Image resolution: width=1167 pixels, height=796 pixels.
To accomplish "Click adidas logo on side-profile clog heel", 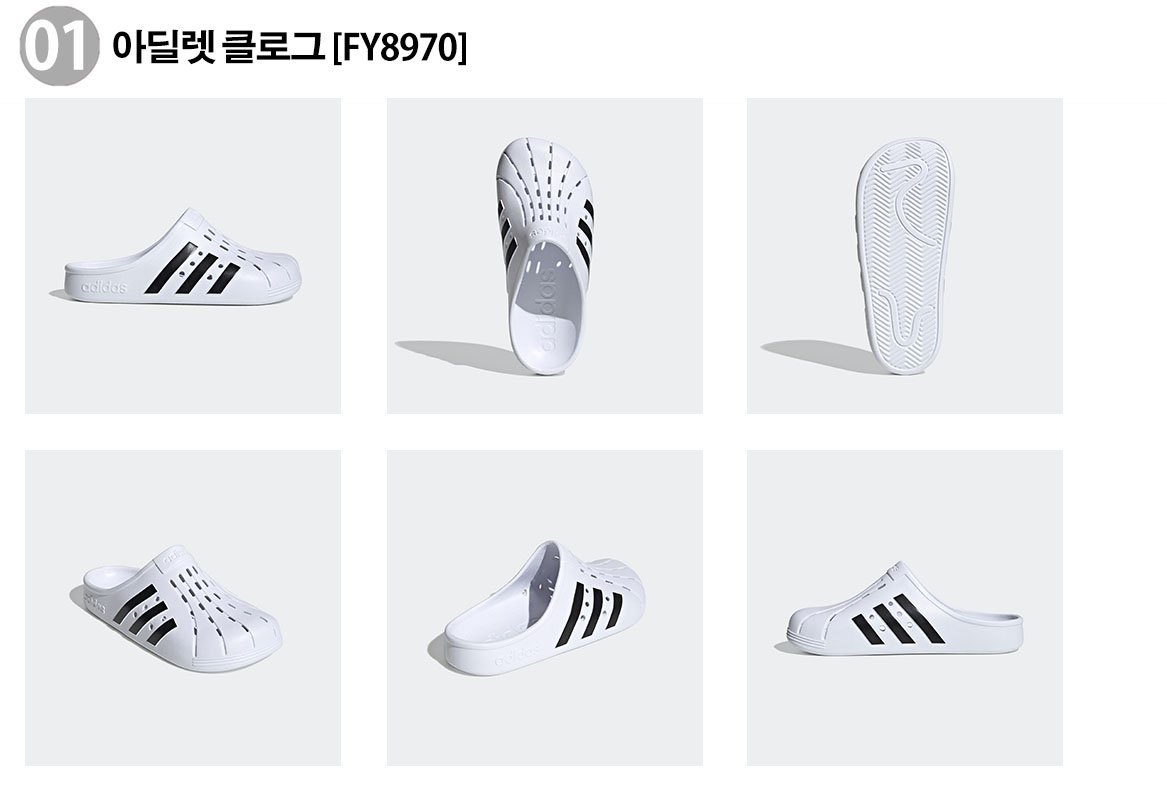I will pyautogui.click(x=104, y=286).
